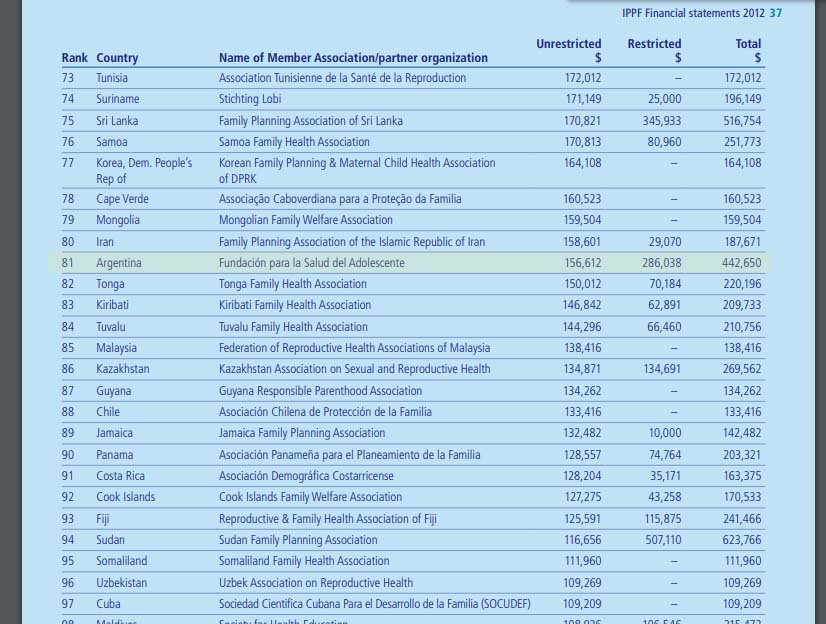This screenshot has height=624, width=826.
Task: Select 'Jamaica Family Planning Association' entry
Action: (302, 433)
